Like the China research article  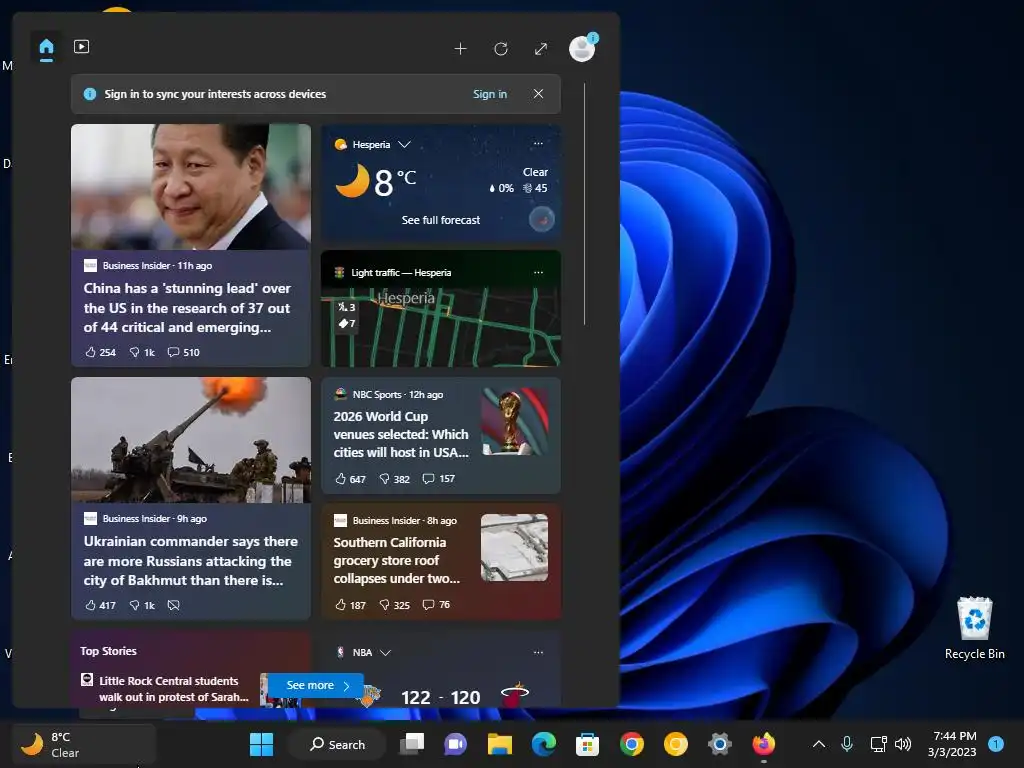point(100,352)
